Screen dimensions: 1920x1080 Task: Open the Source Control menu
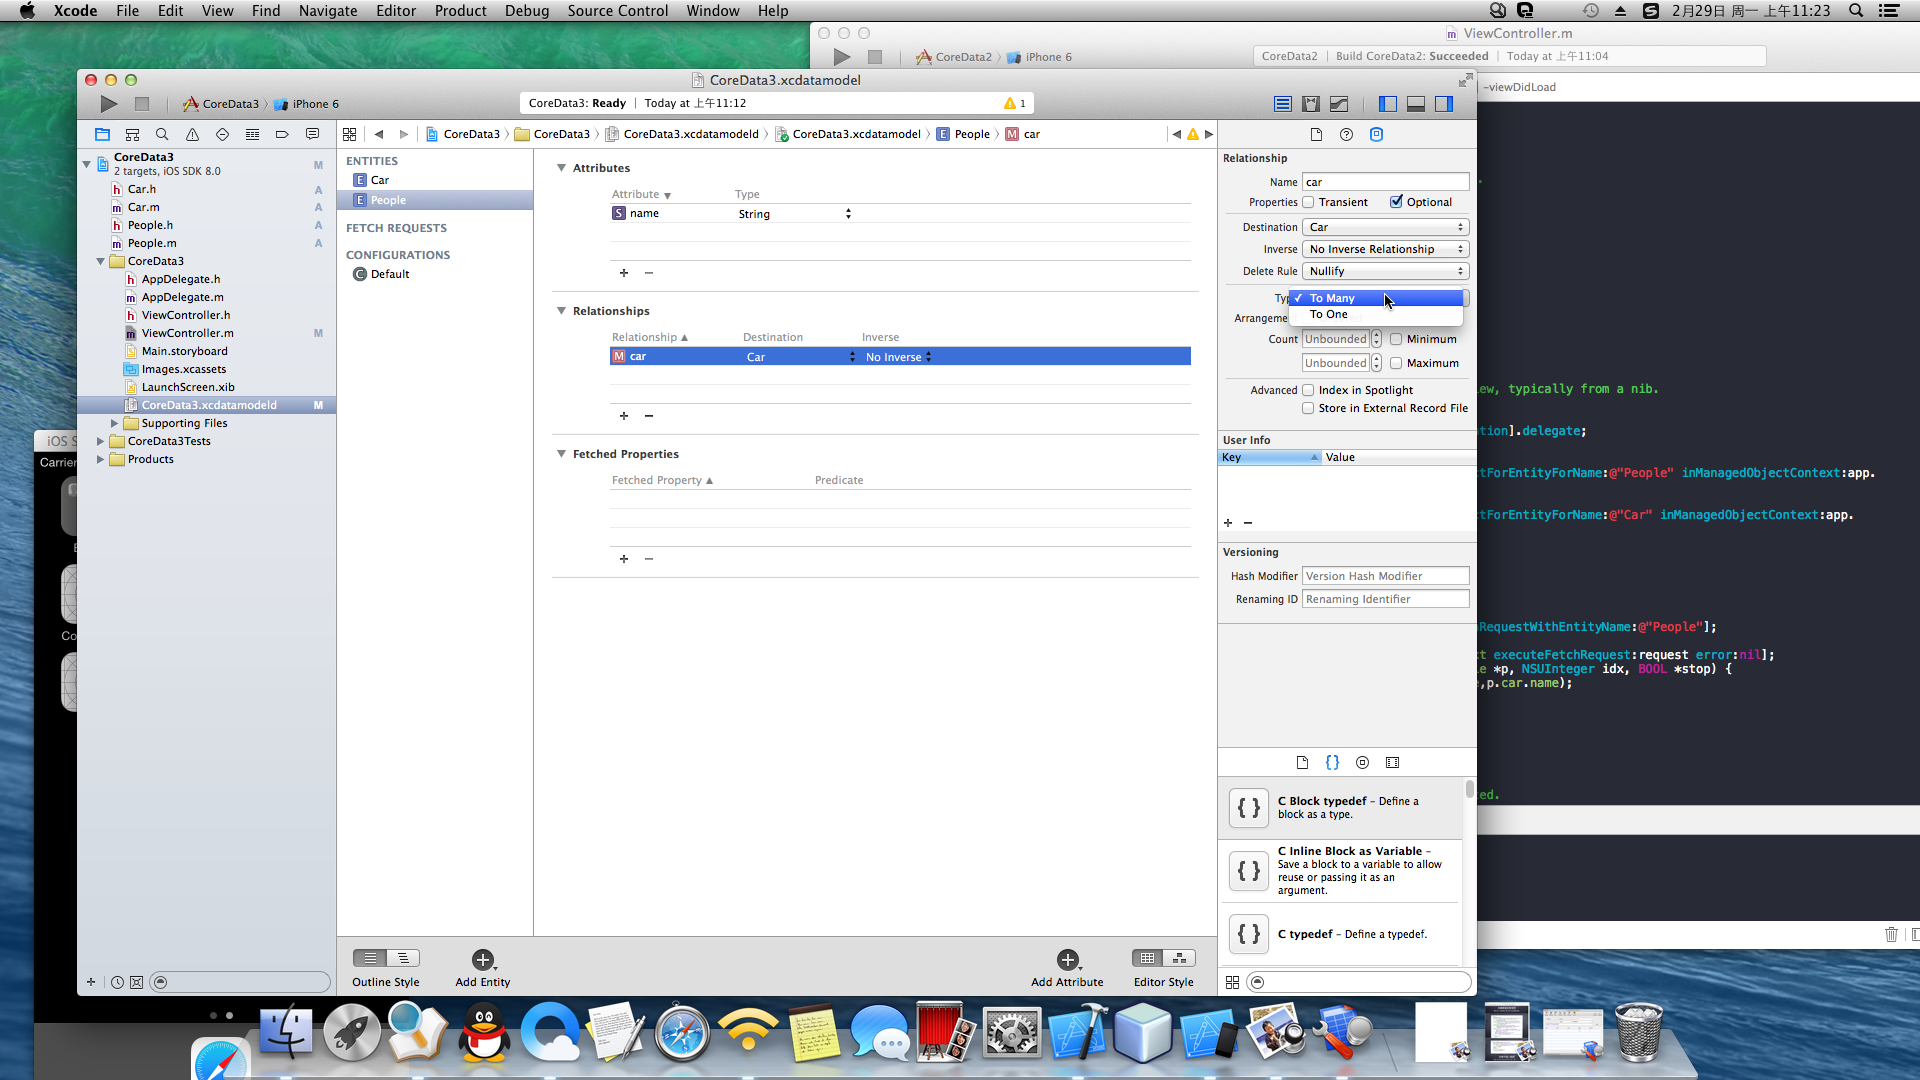coord(617,11)
